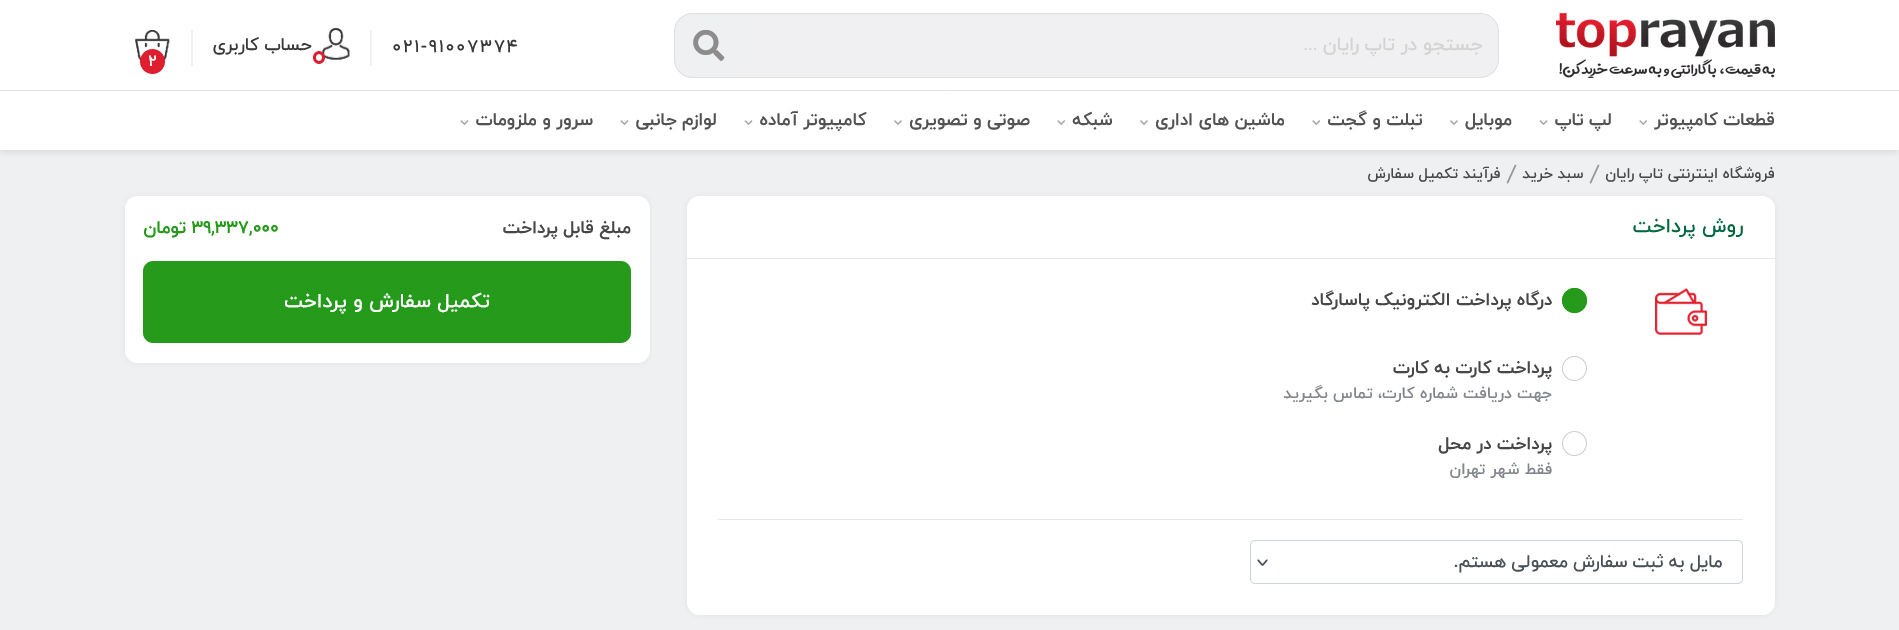The width and height of the screenshot is (1899, 630).
Task: Go to سبد خرید breadcrumb link
Action: click(x=1553, y=174)
